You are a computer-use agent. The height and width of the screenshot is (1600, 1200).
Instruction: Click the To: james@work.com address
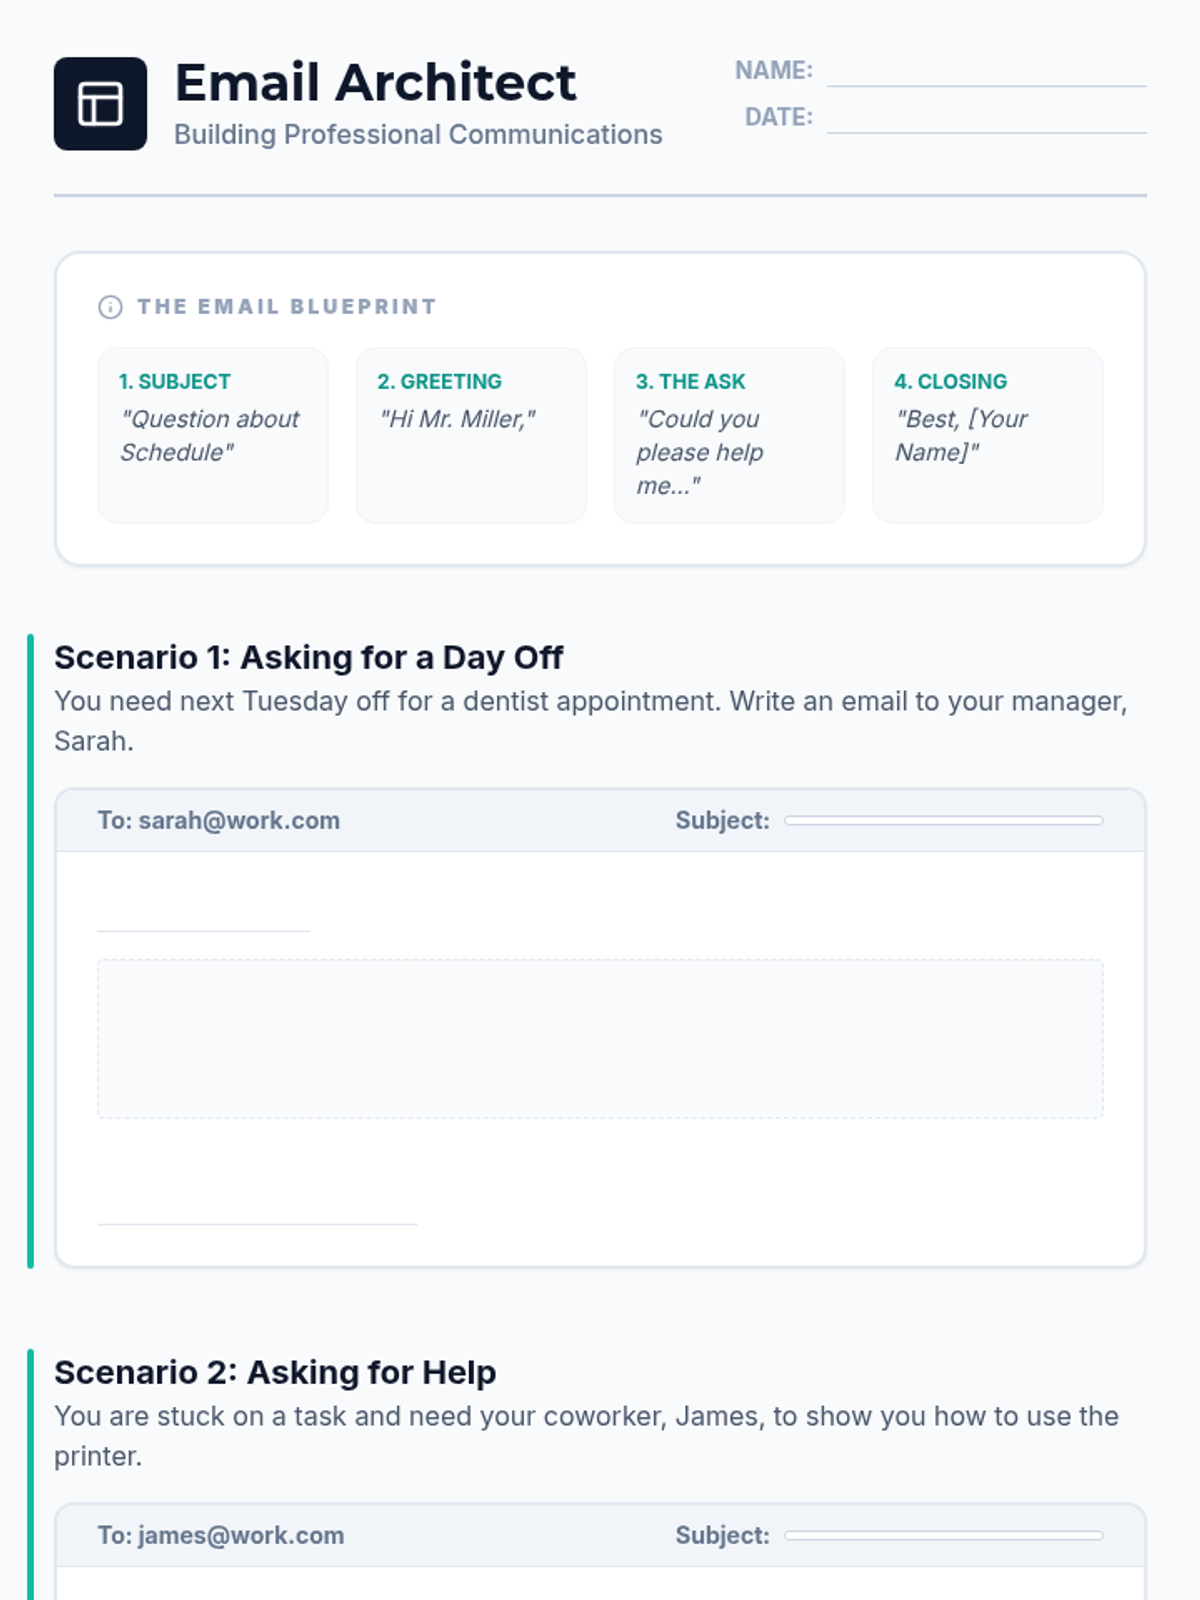[x=221, y=1535]
